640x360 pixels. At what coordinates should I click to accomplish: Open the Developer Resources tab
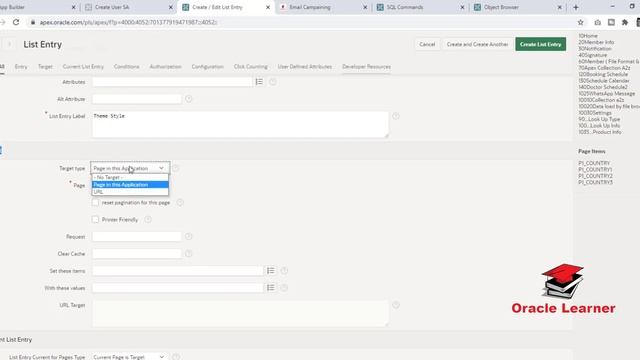pyautogui.click(x=367, y=67)
